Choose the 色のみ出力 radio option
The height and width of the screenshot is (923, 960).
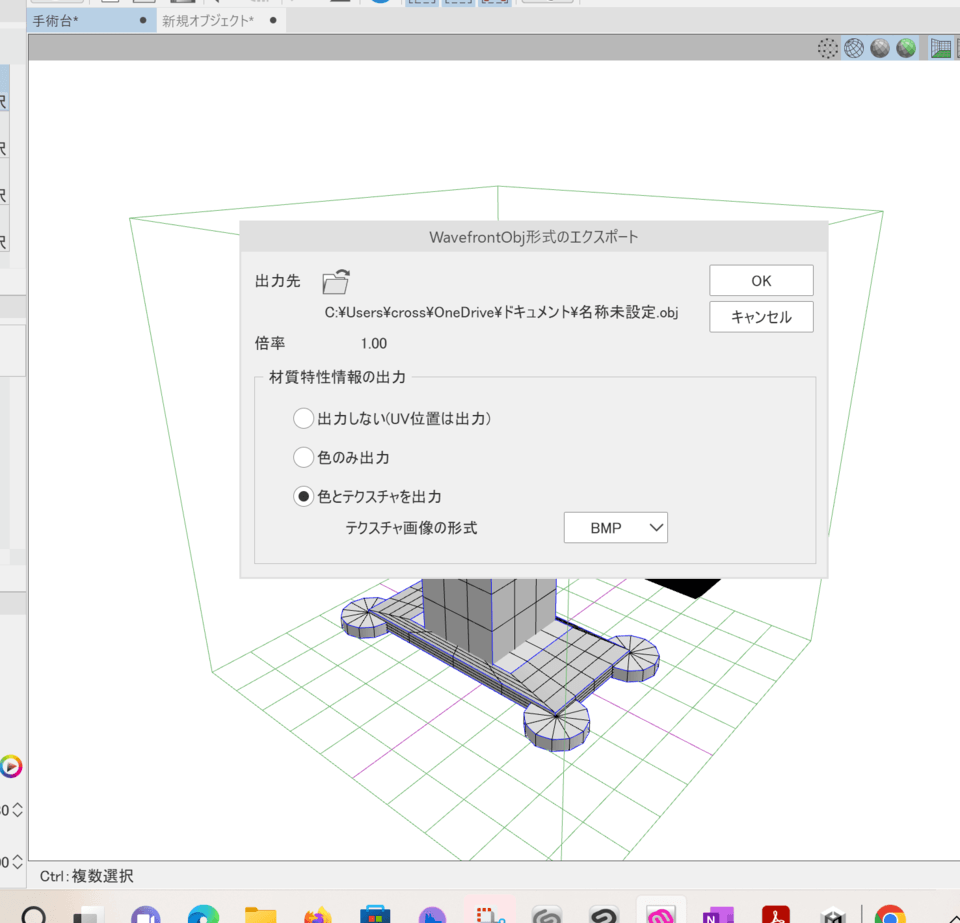tap(303, 457)
